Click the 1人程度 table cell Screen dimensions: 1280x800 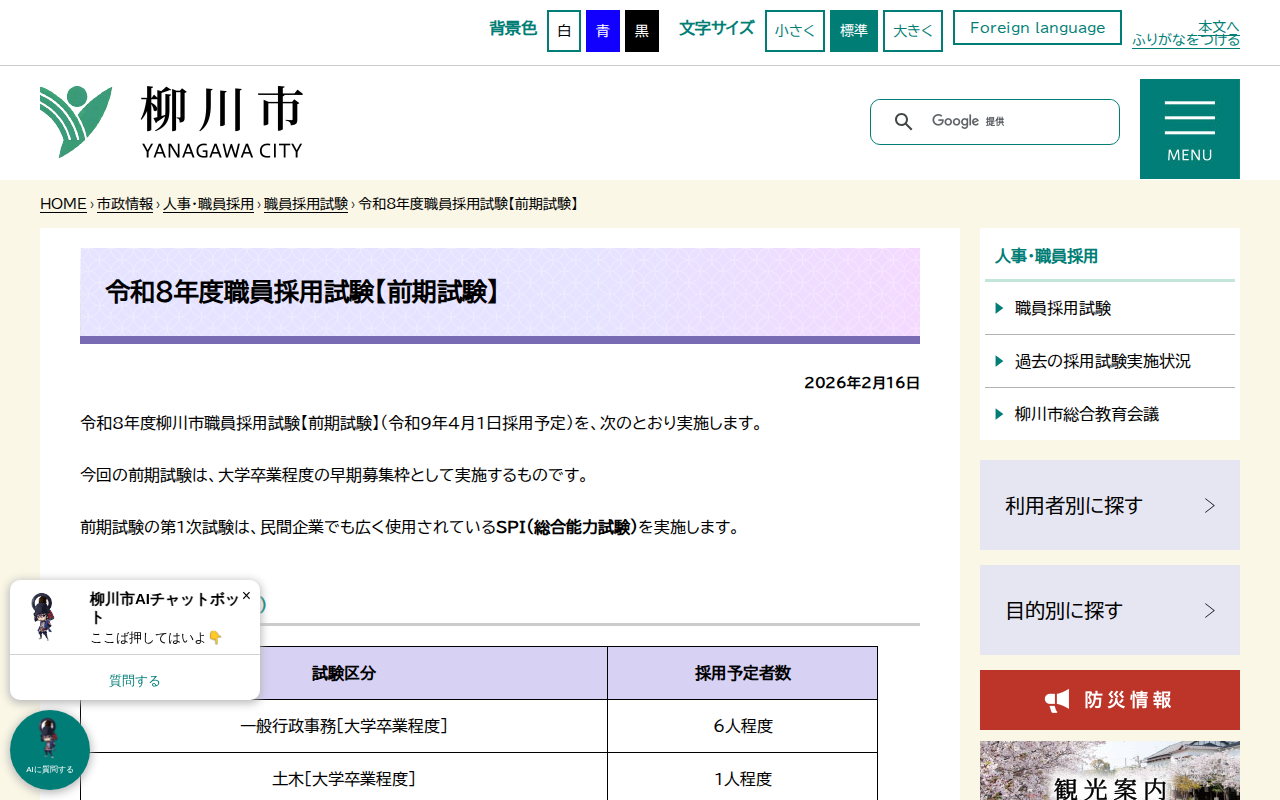[743, 778]
